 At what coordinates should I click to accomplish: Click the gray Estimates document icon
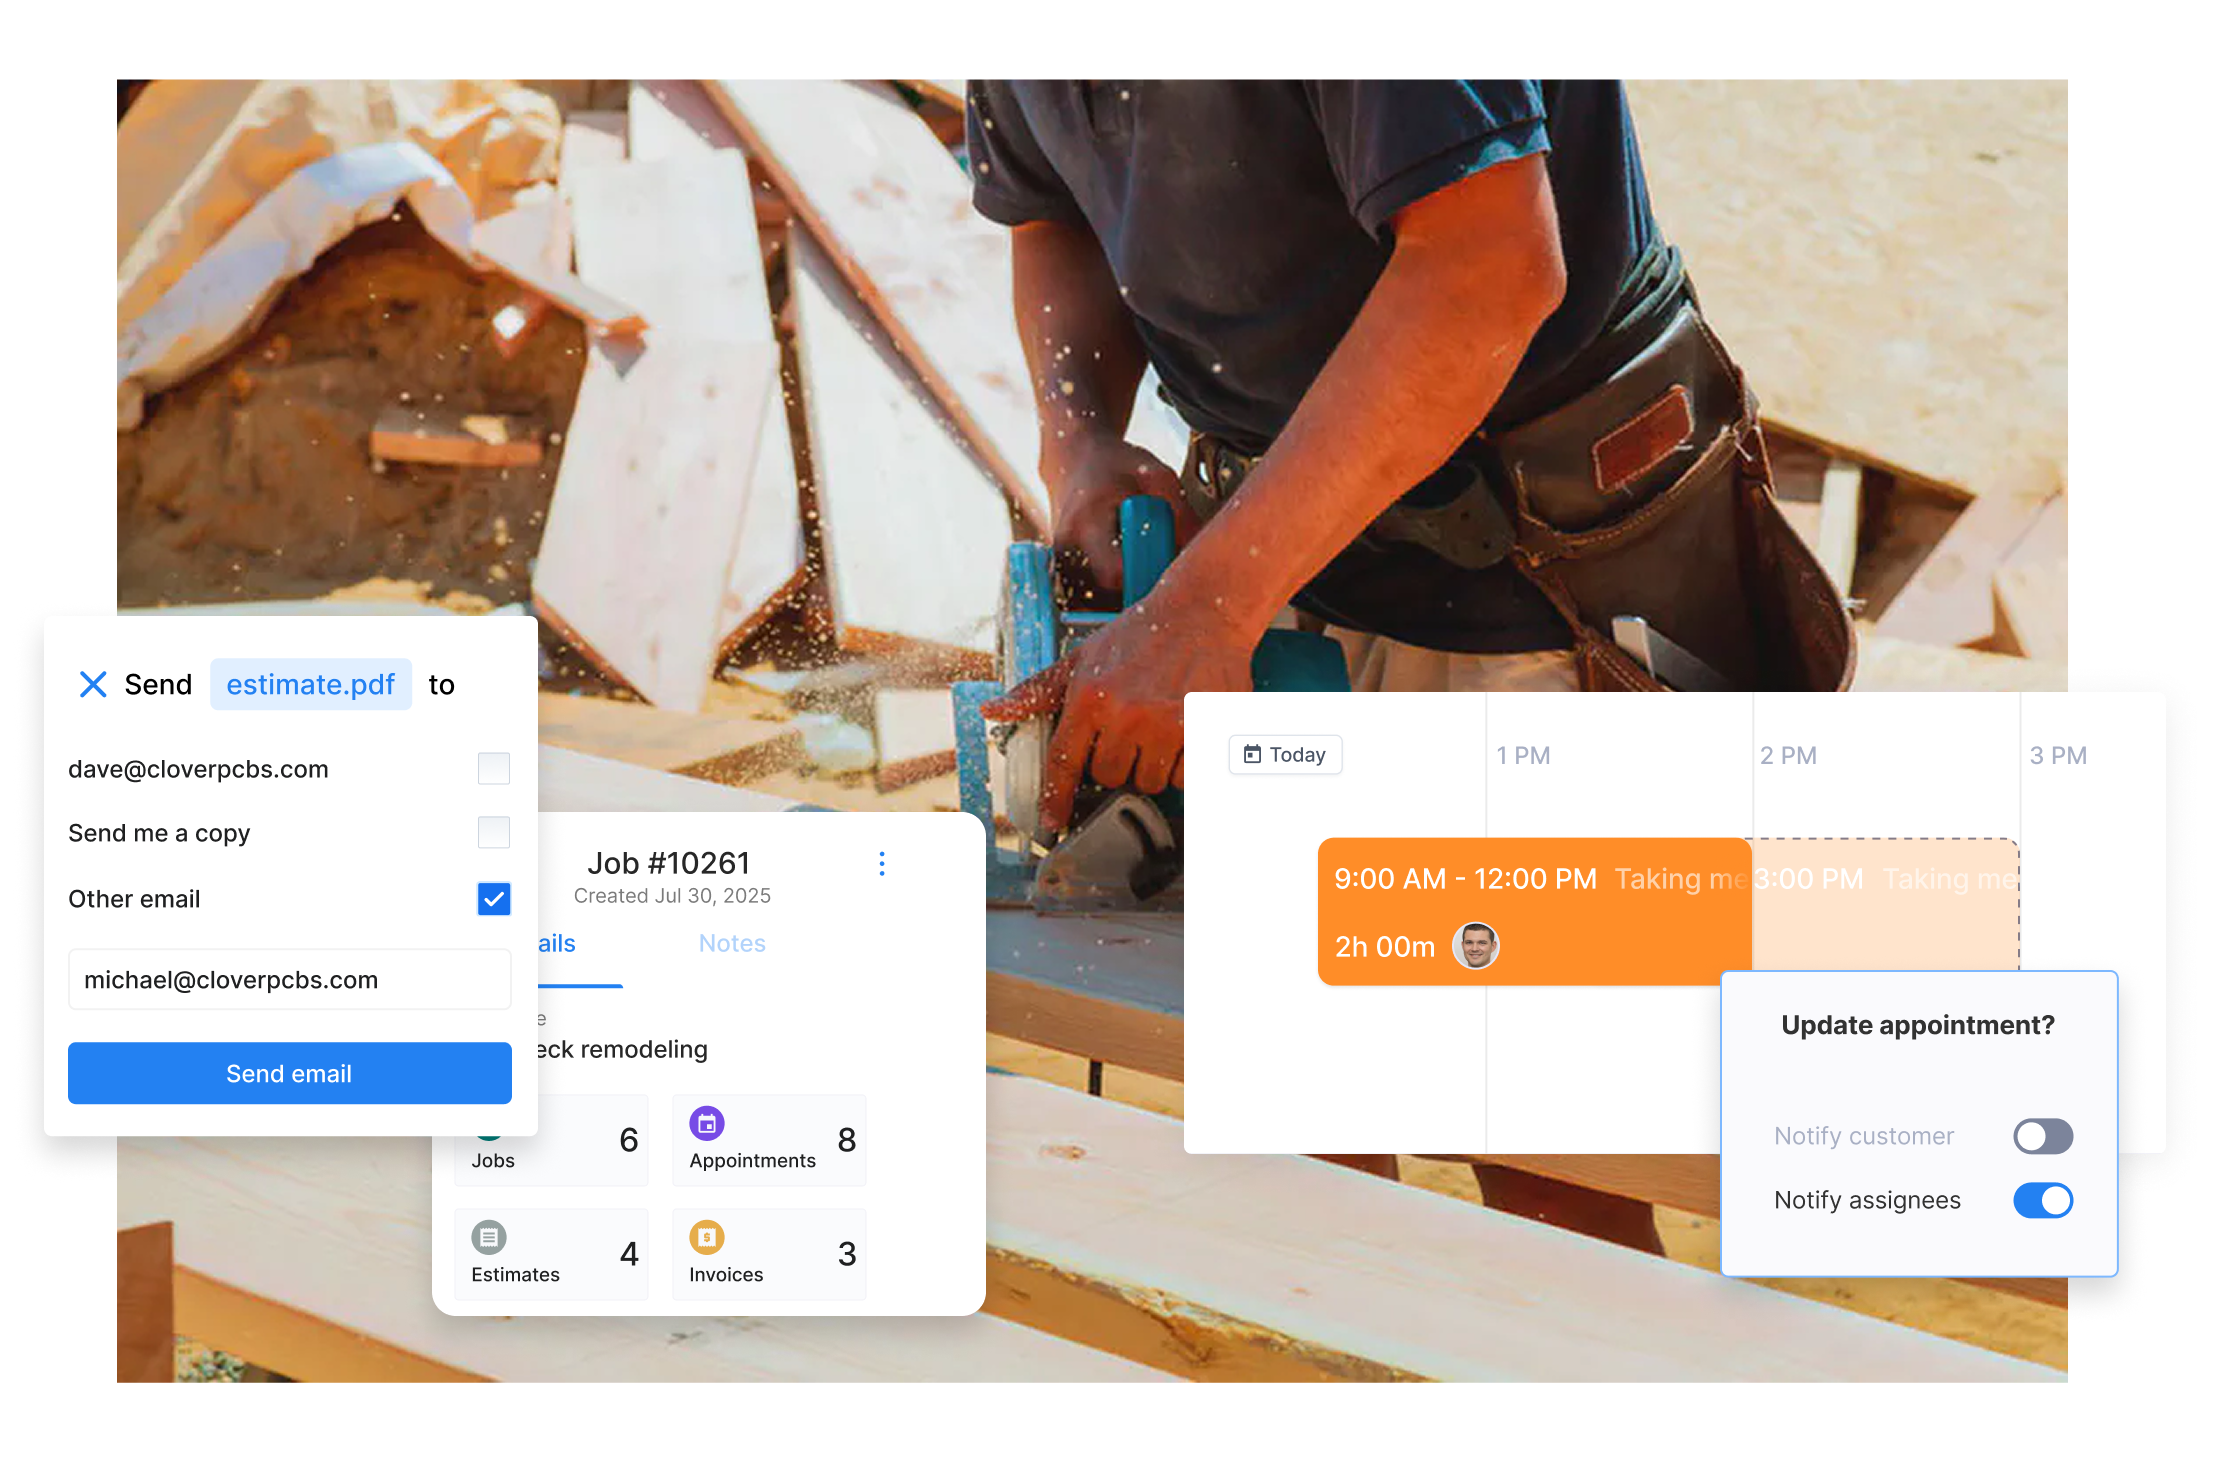pyautogui.click(x=489, y=1237)
